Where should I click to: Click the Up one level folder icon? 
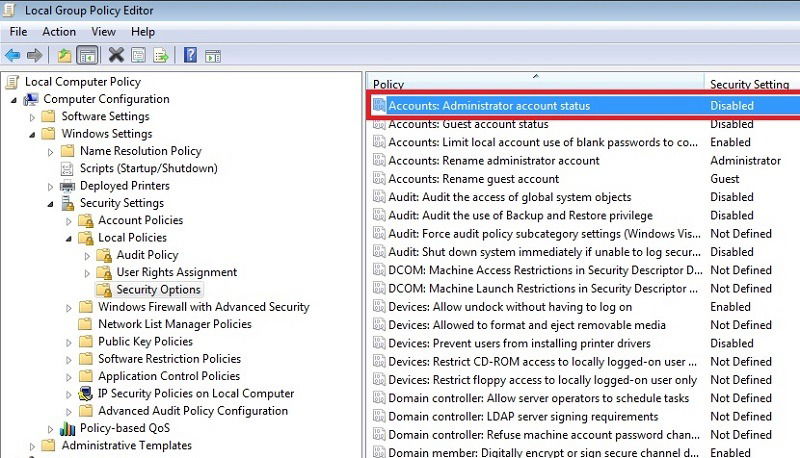click(64, 55)
